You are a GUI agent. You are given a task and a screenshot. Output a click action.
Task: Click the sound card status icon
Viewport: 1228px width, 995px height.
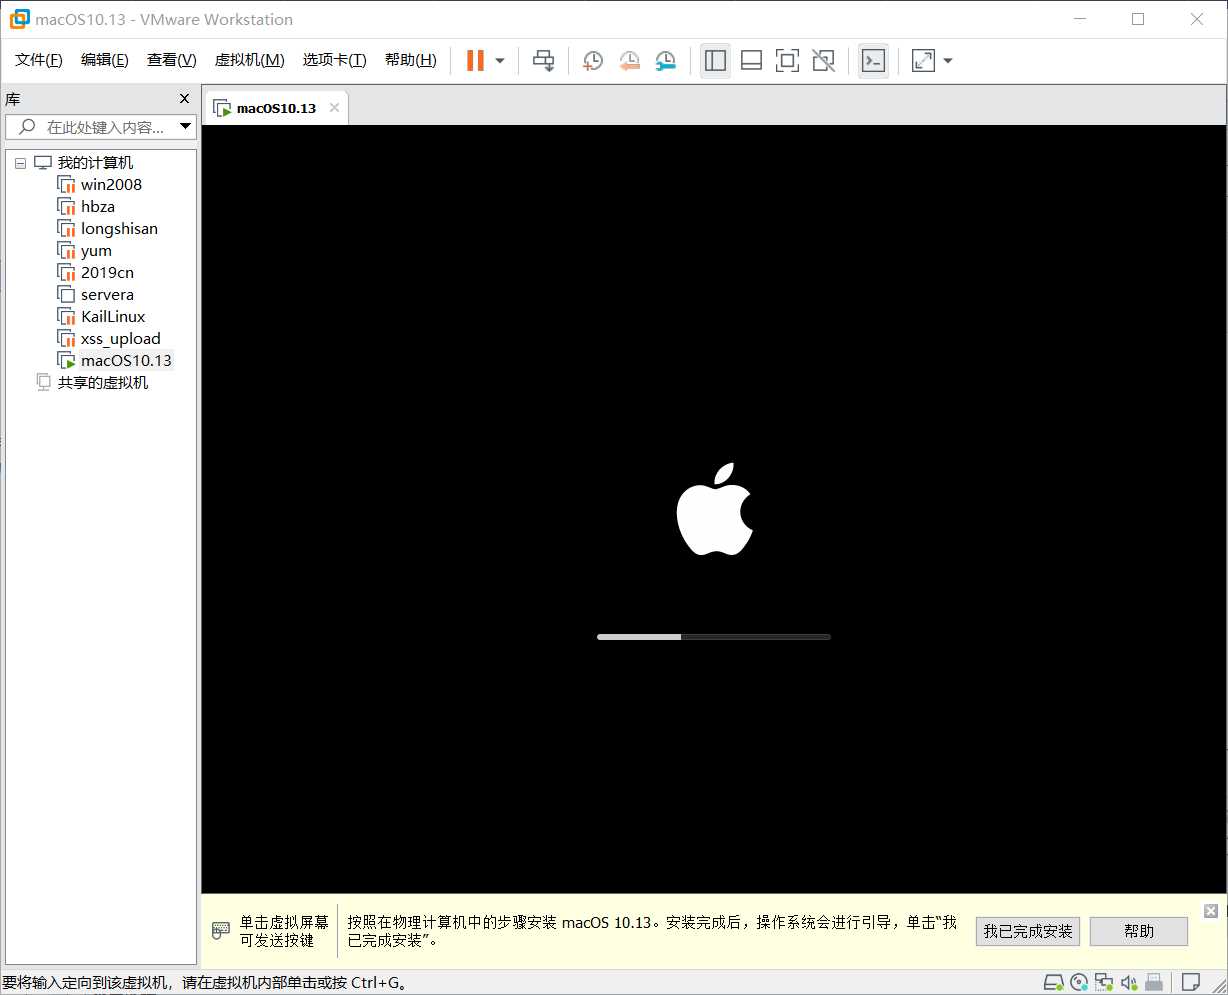coord(1129,982)
